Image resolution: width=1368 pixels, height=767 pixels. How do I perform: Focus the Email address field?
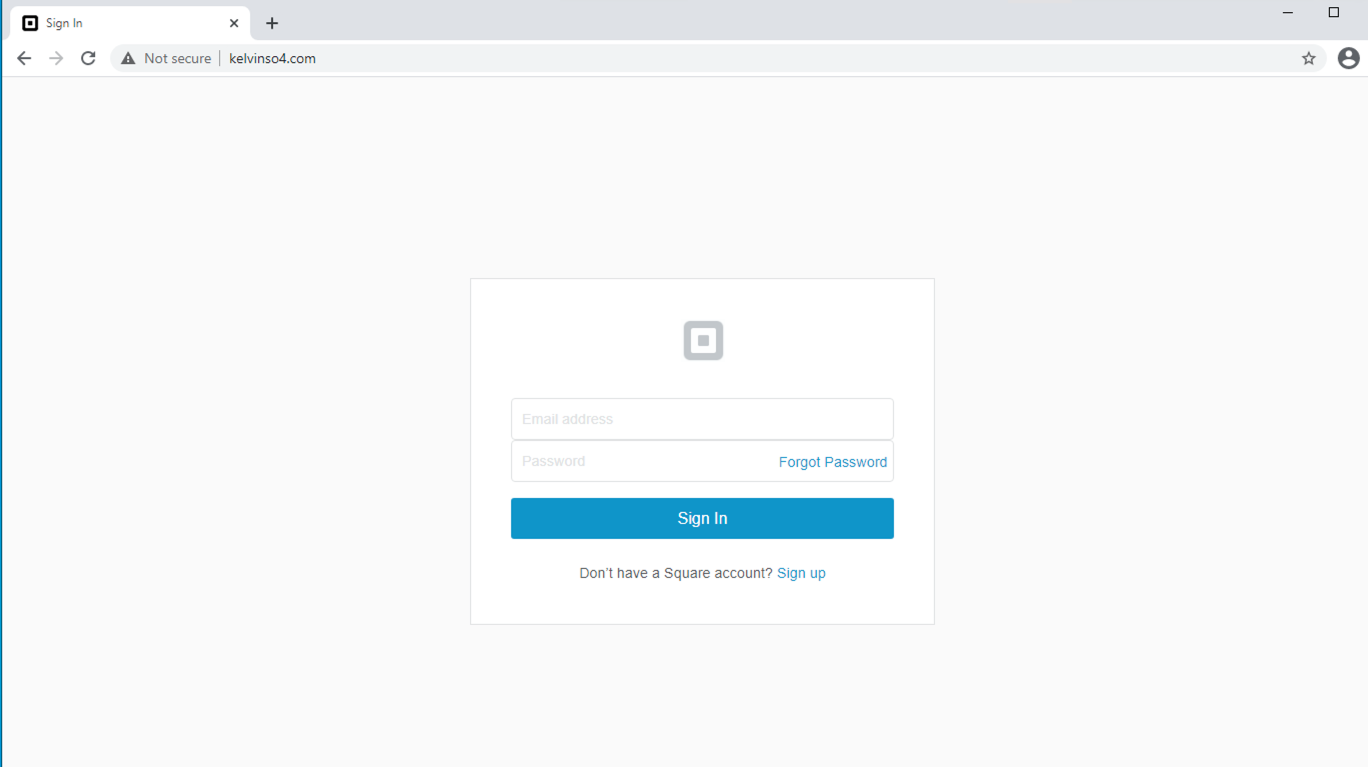click(702, 419)
